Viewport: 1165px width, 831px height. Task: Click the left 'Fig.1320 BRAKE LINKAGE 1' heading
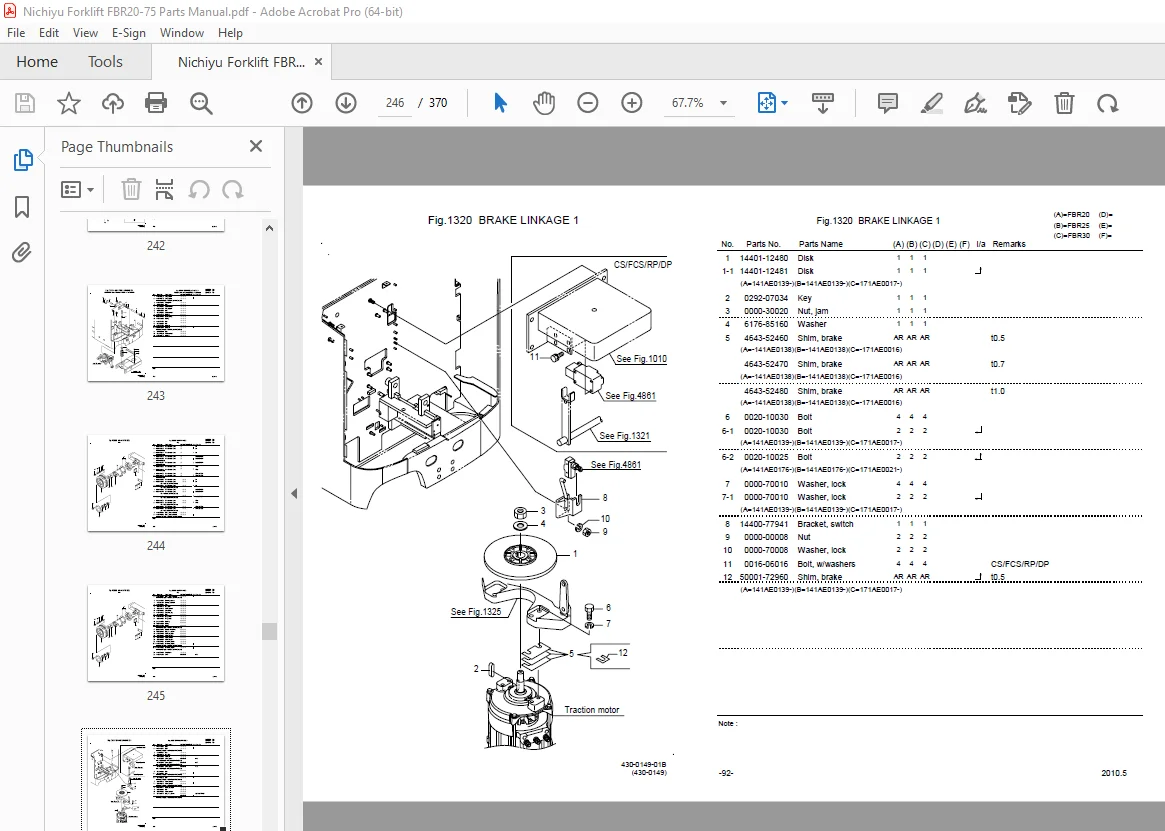(x=503, y=220)
